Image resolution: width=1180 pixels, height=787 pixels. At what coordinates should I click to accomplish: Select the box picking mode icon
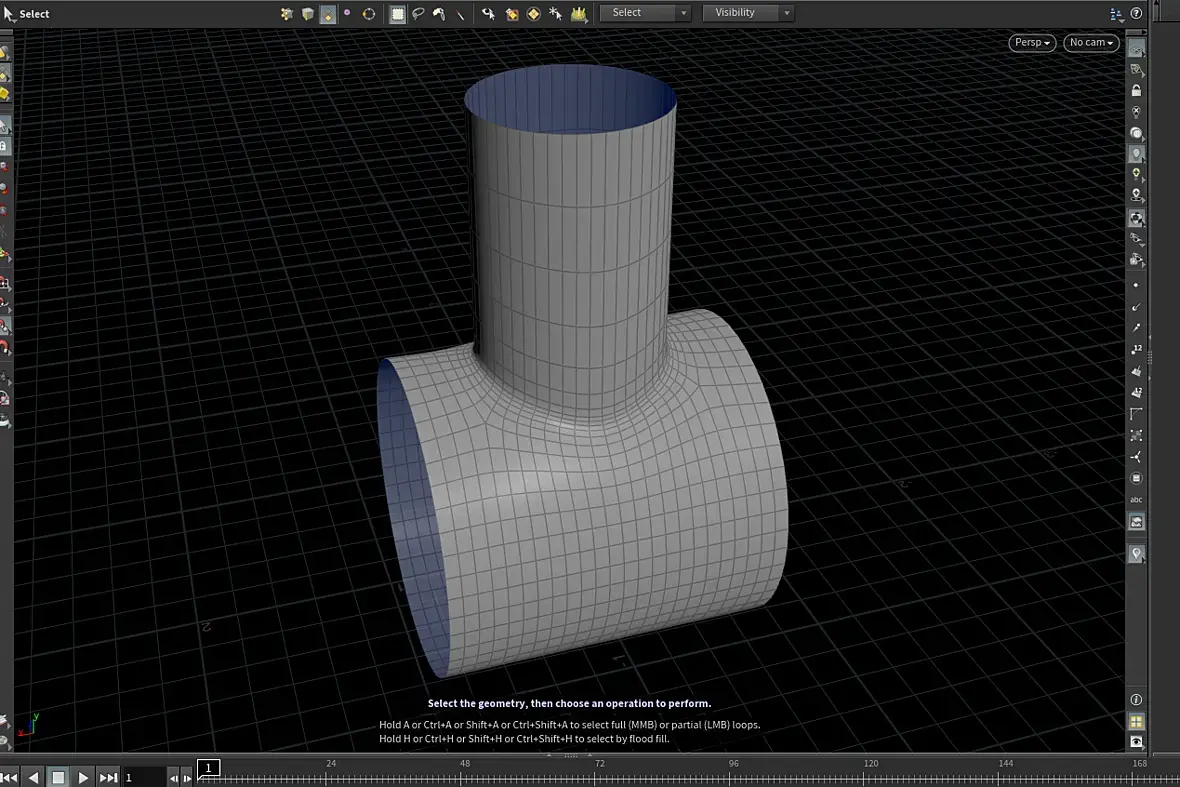coord(397,14)
